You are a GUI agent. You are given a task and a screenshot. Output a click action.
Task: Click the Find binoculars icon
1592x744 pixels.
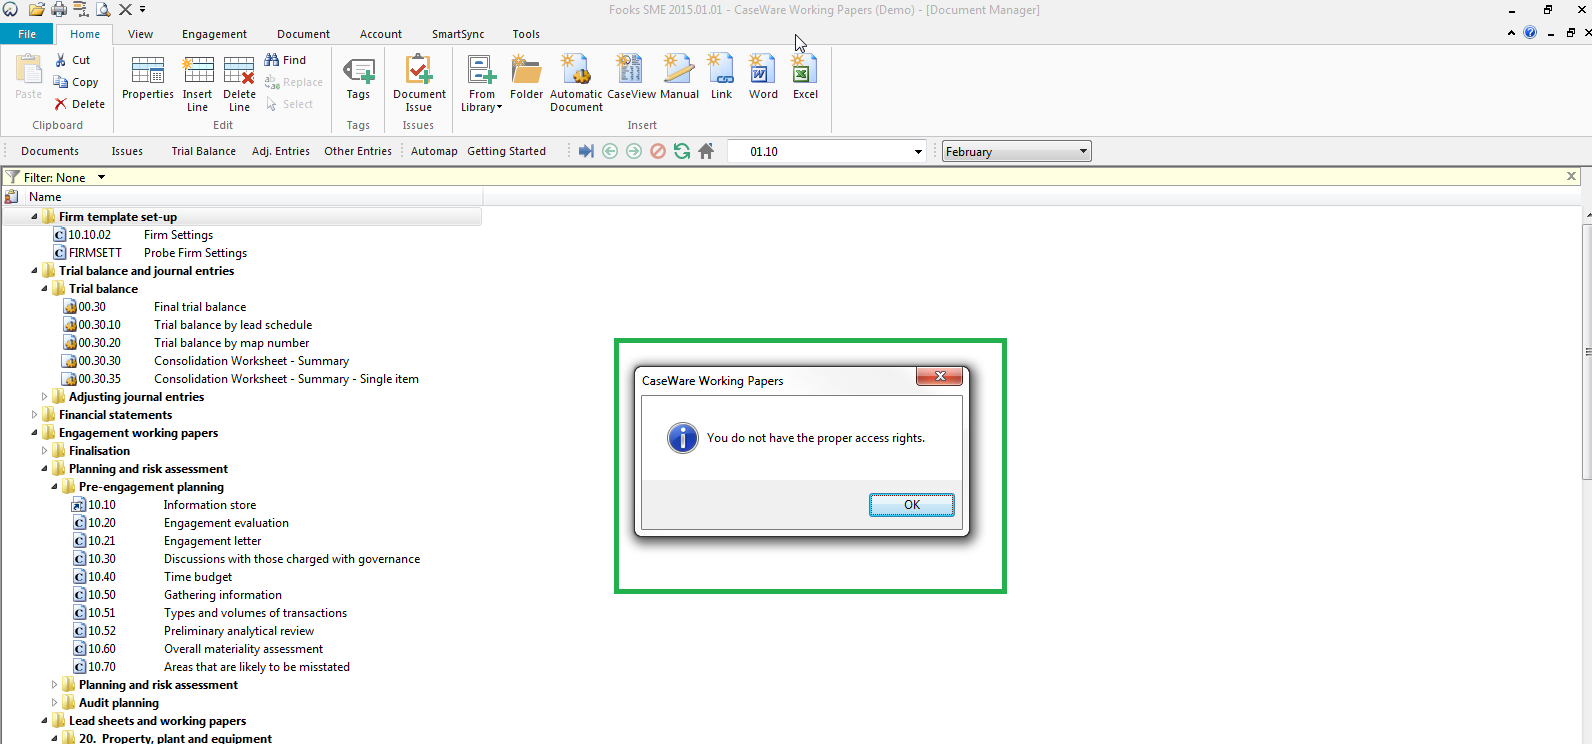click(x=272, y=60)
